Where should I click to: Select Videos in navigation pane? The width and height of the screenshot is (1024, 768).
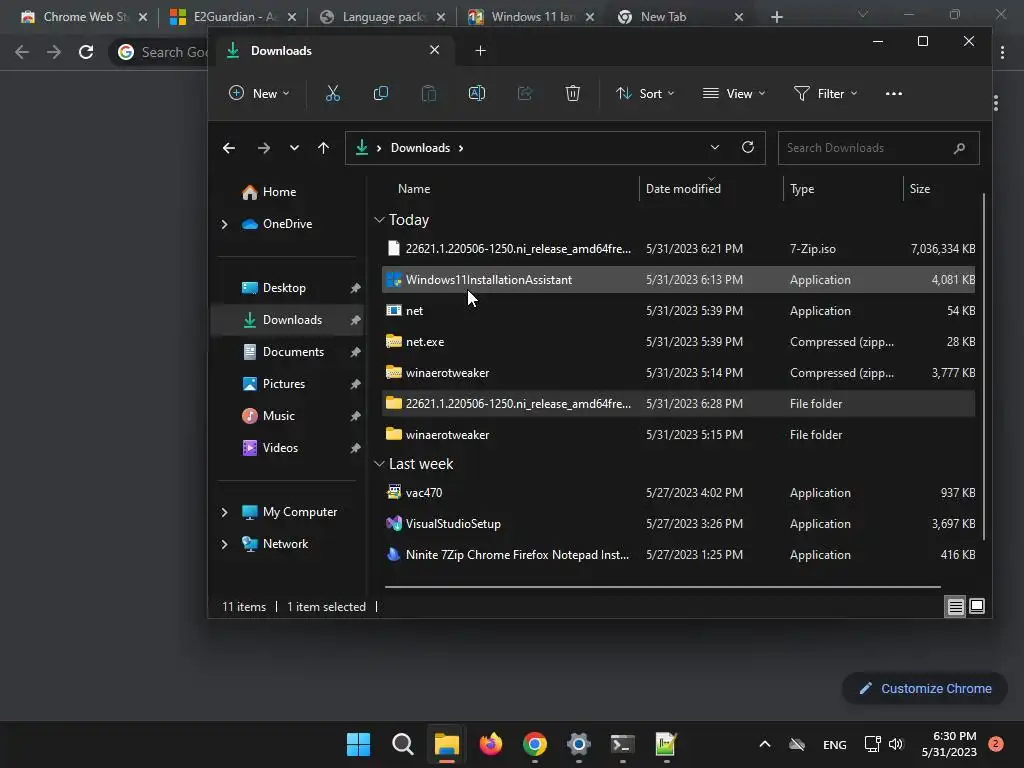pos(280,448)
